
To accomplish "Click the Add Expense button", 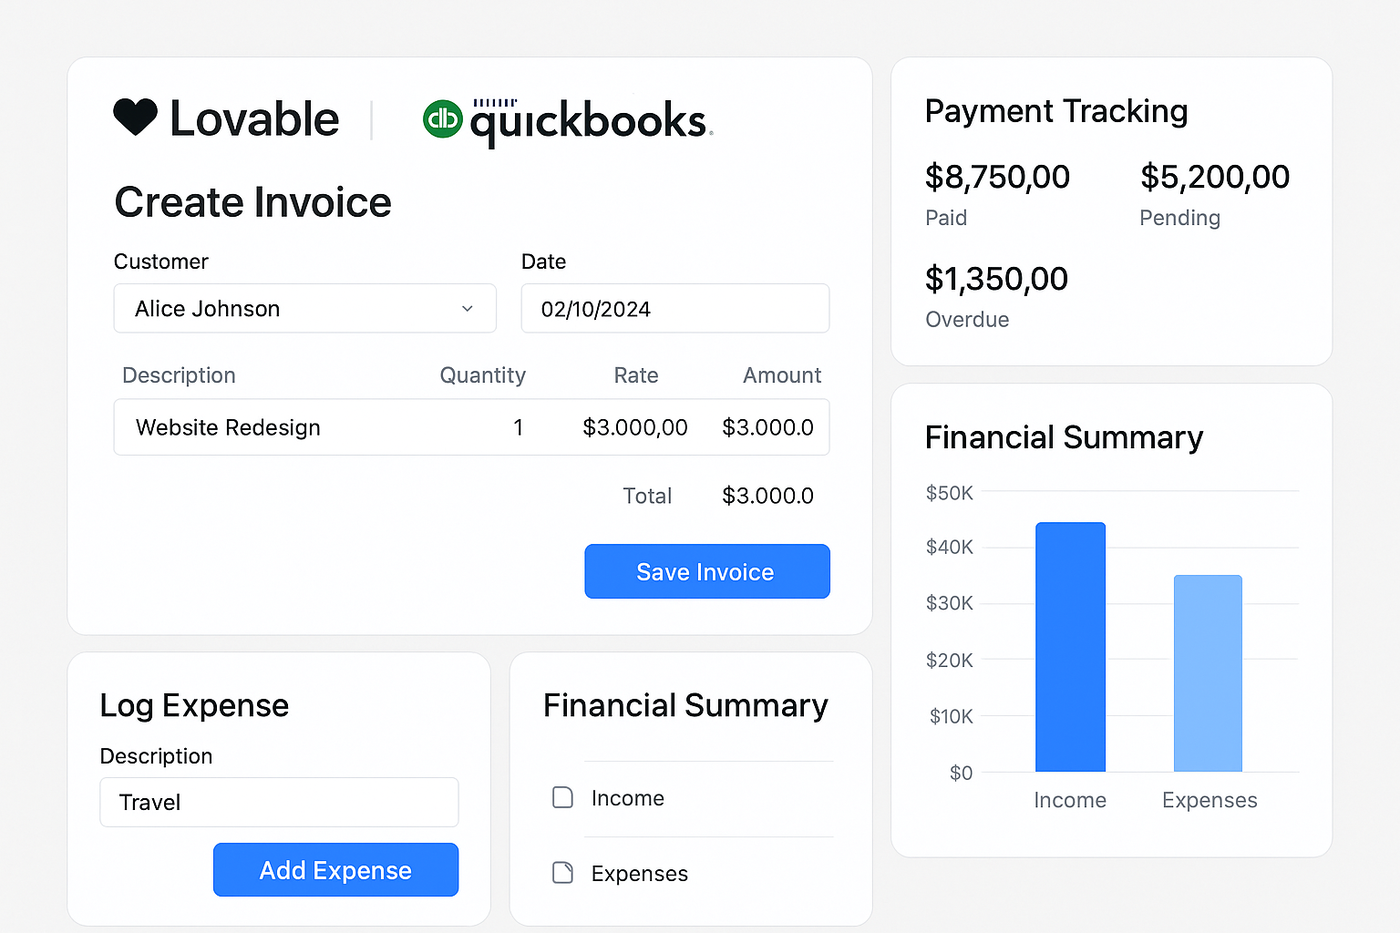I will [x=336, y=870].
